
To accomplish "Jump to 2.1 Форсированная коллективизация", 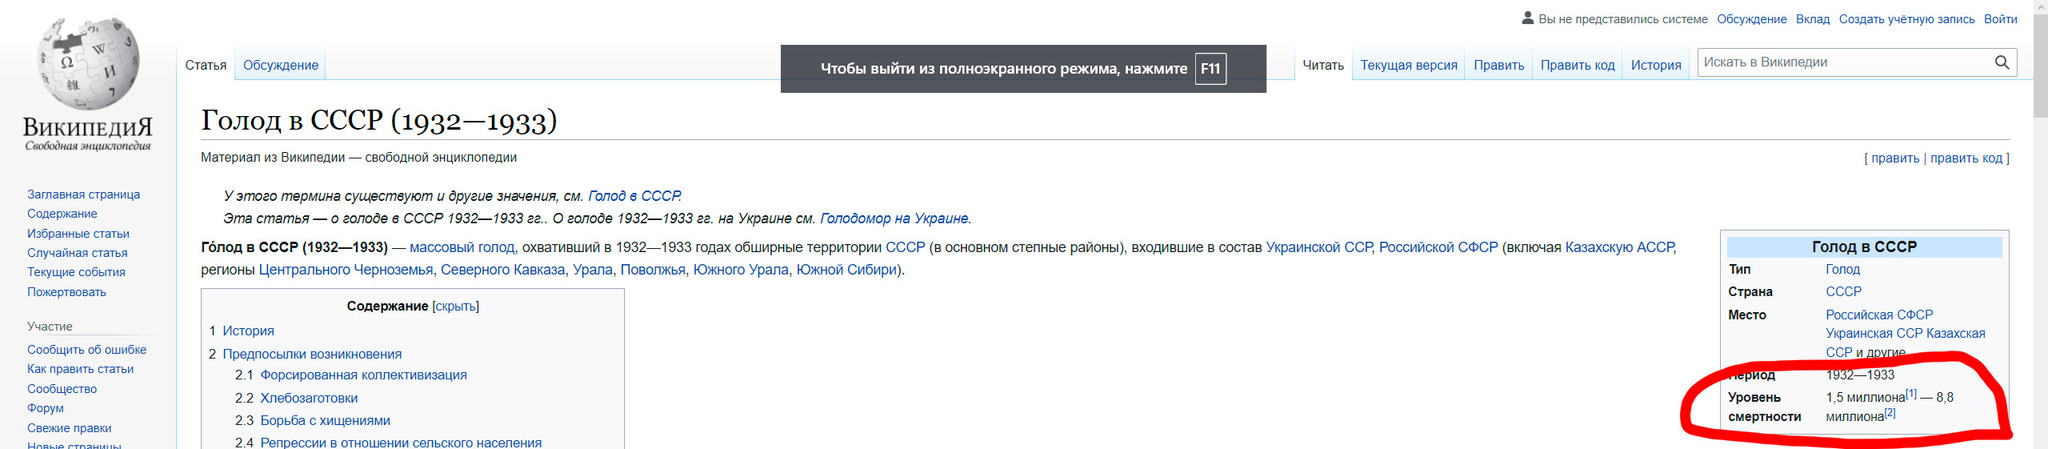I will click(x=363, y=375).
